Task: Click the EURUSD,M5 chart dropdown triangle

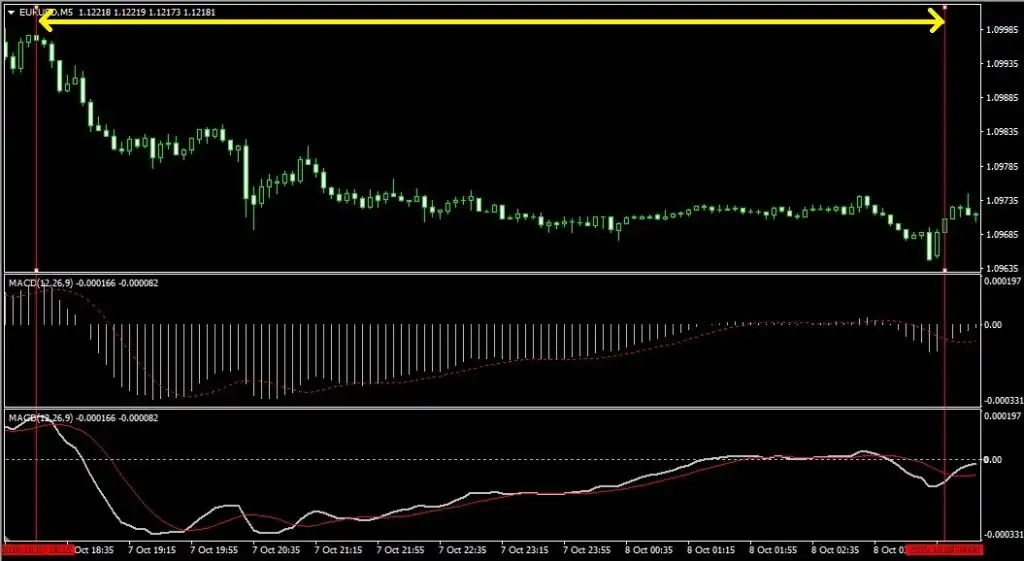Action: tap(11, 11)
